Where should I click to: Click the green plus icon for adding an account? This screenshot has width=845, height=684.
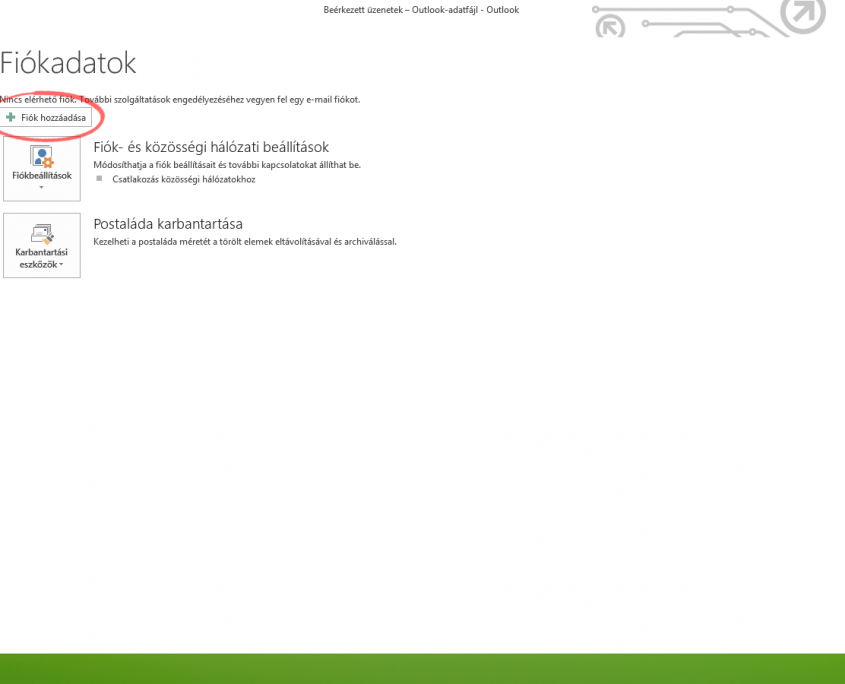pos(11,117)
